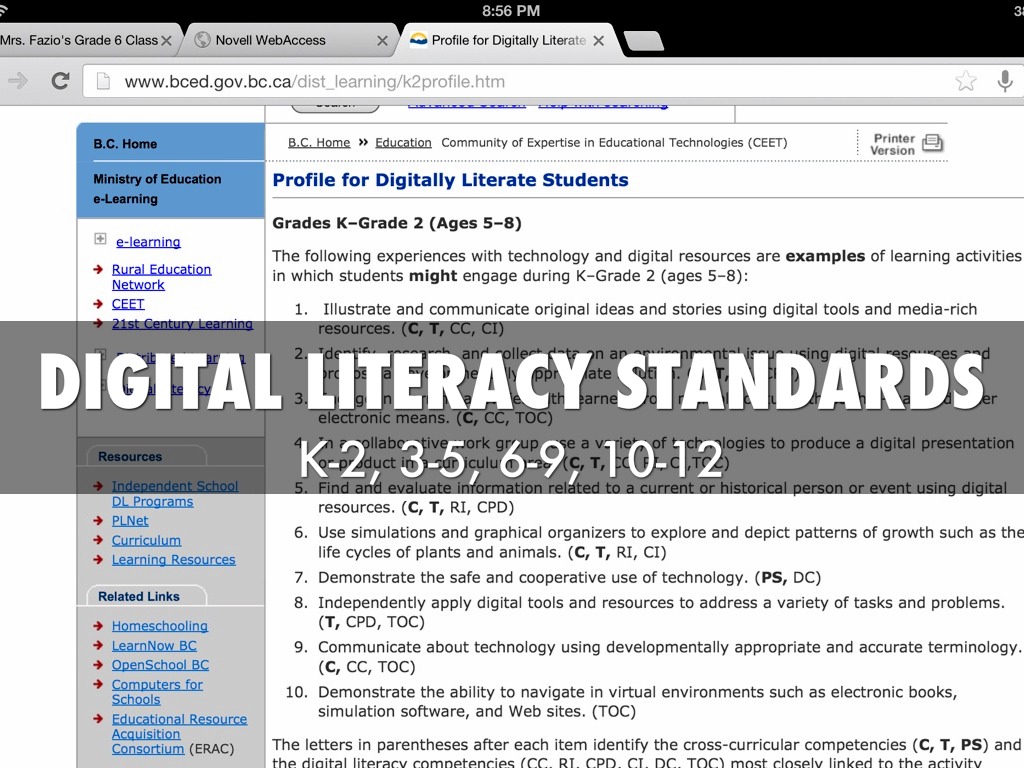This screenshot has height=768, width=1024.
Task: Go to LearnNow BC link
Action: pos(154,646)
